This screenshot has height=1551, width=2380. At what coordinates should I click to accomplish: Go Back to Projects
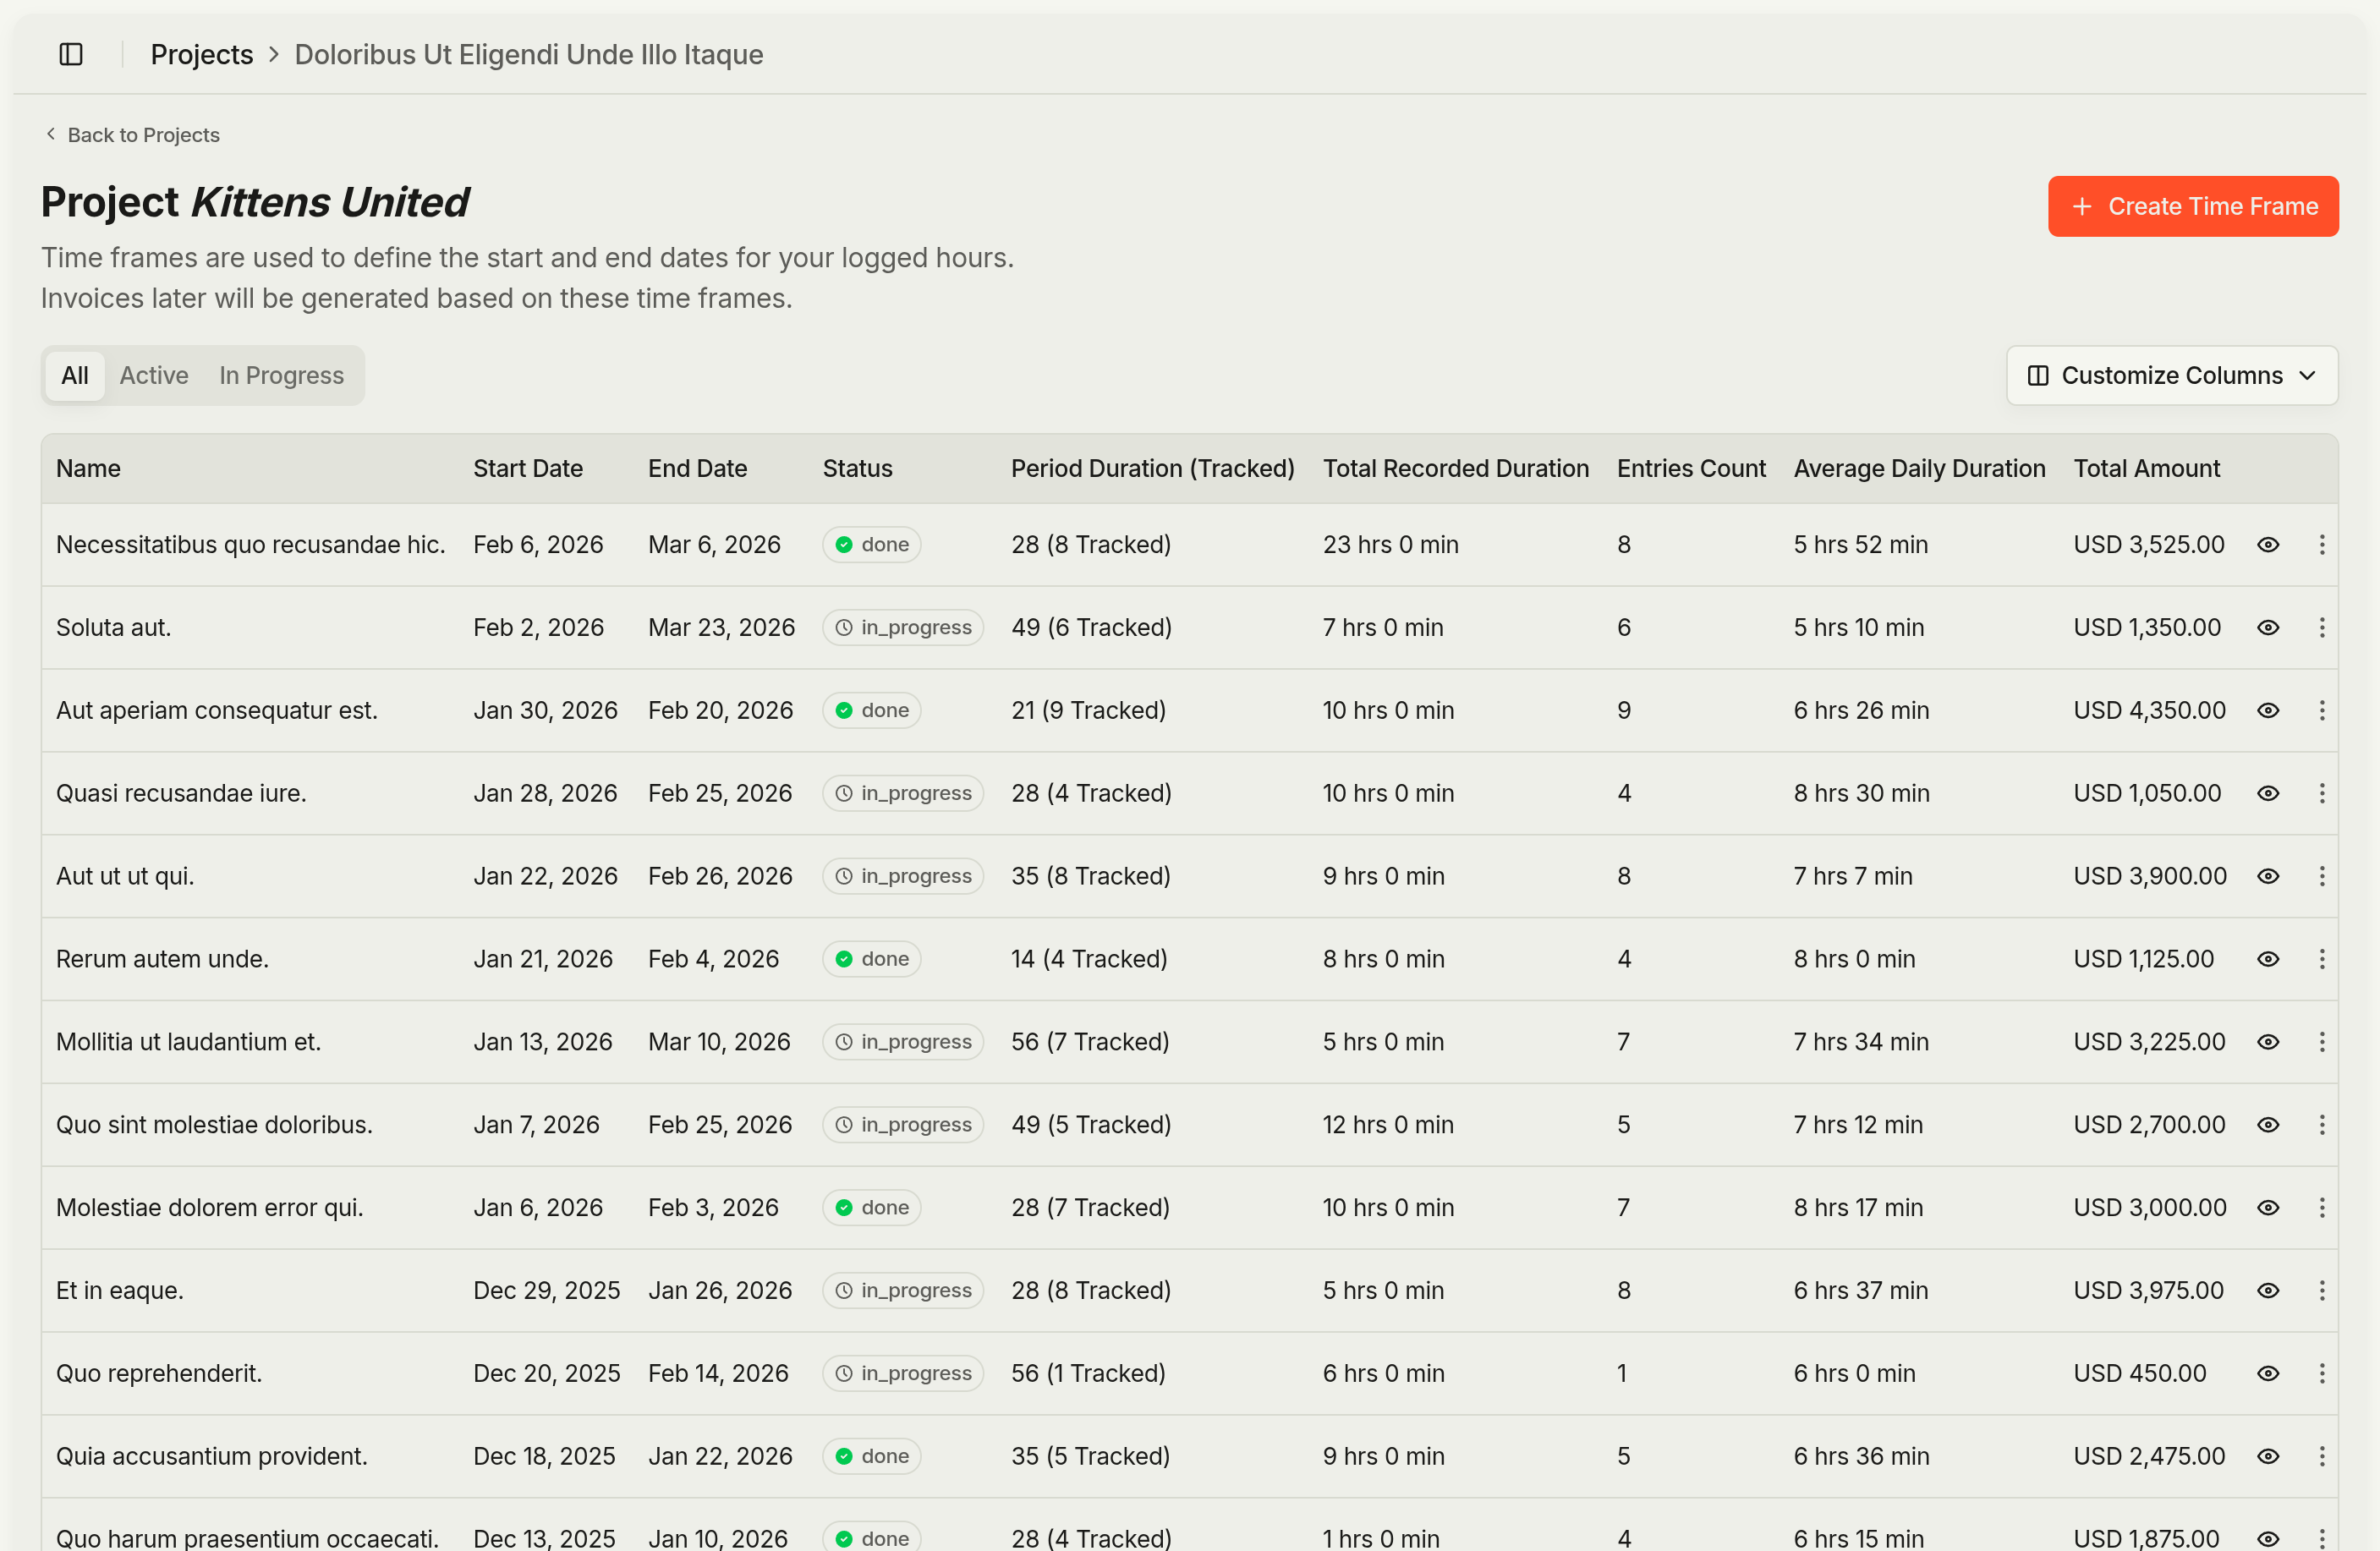pyautogui.click(x=132, y=135)
